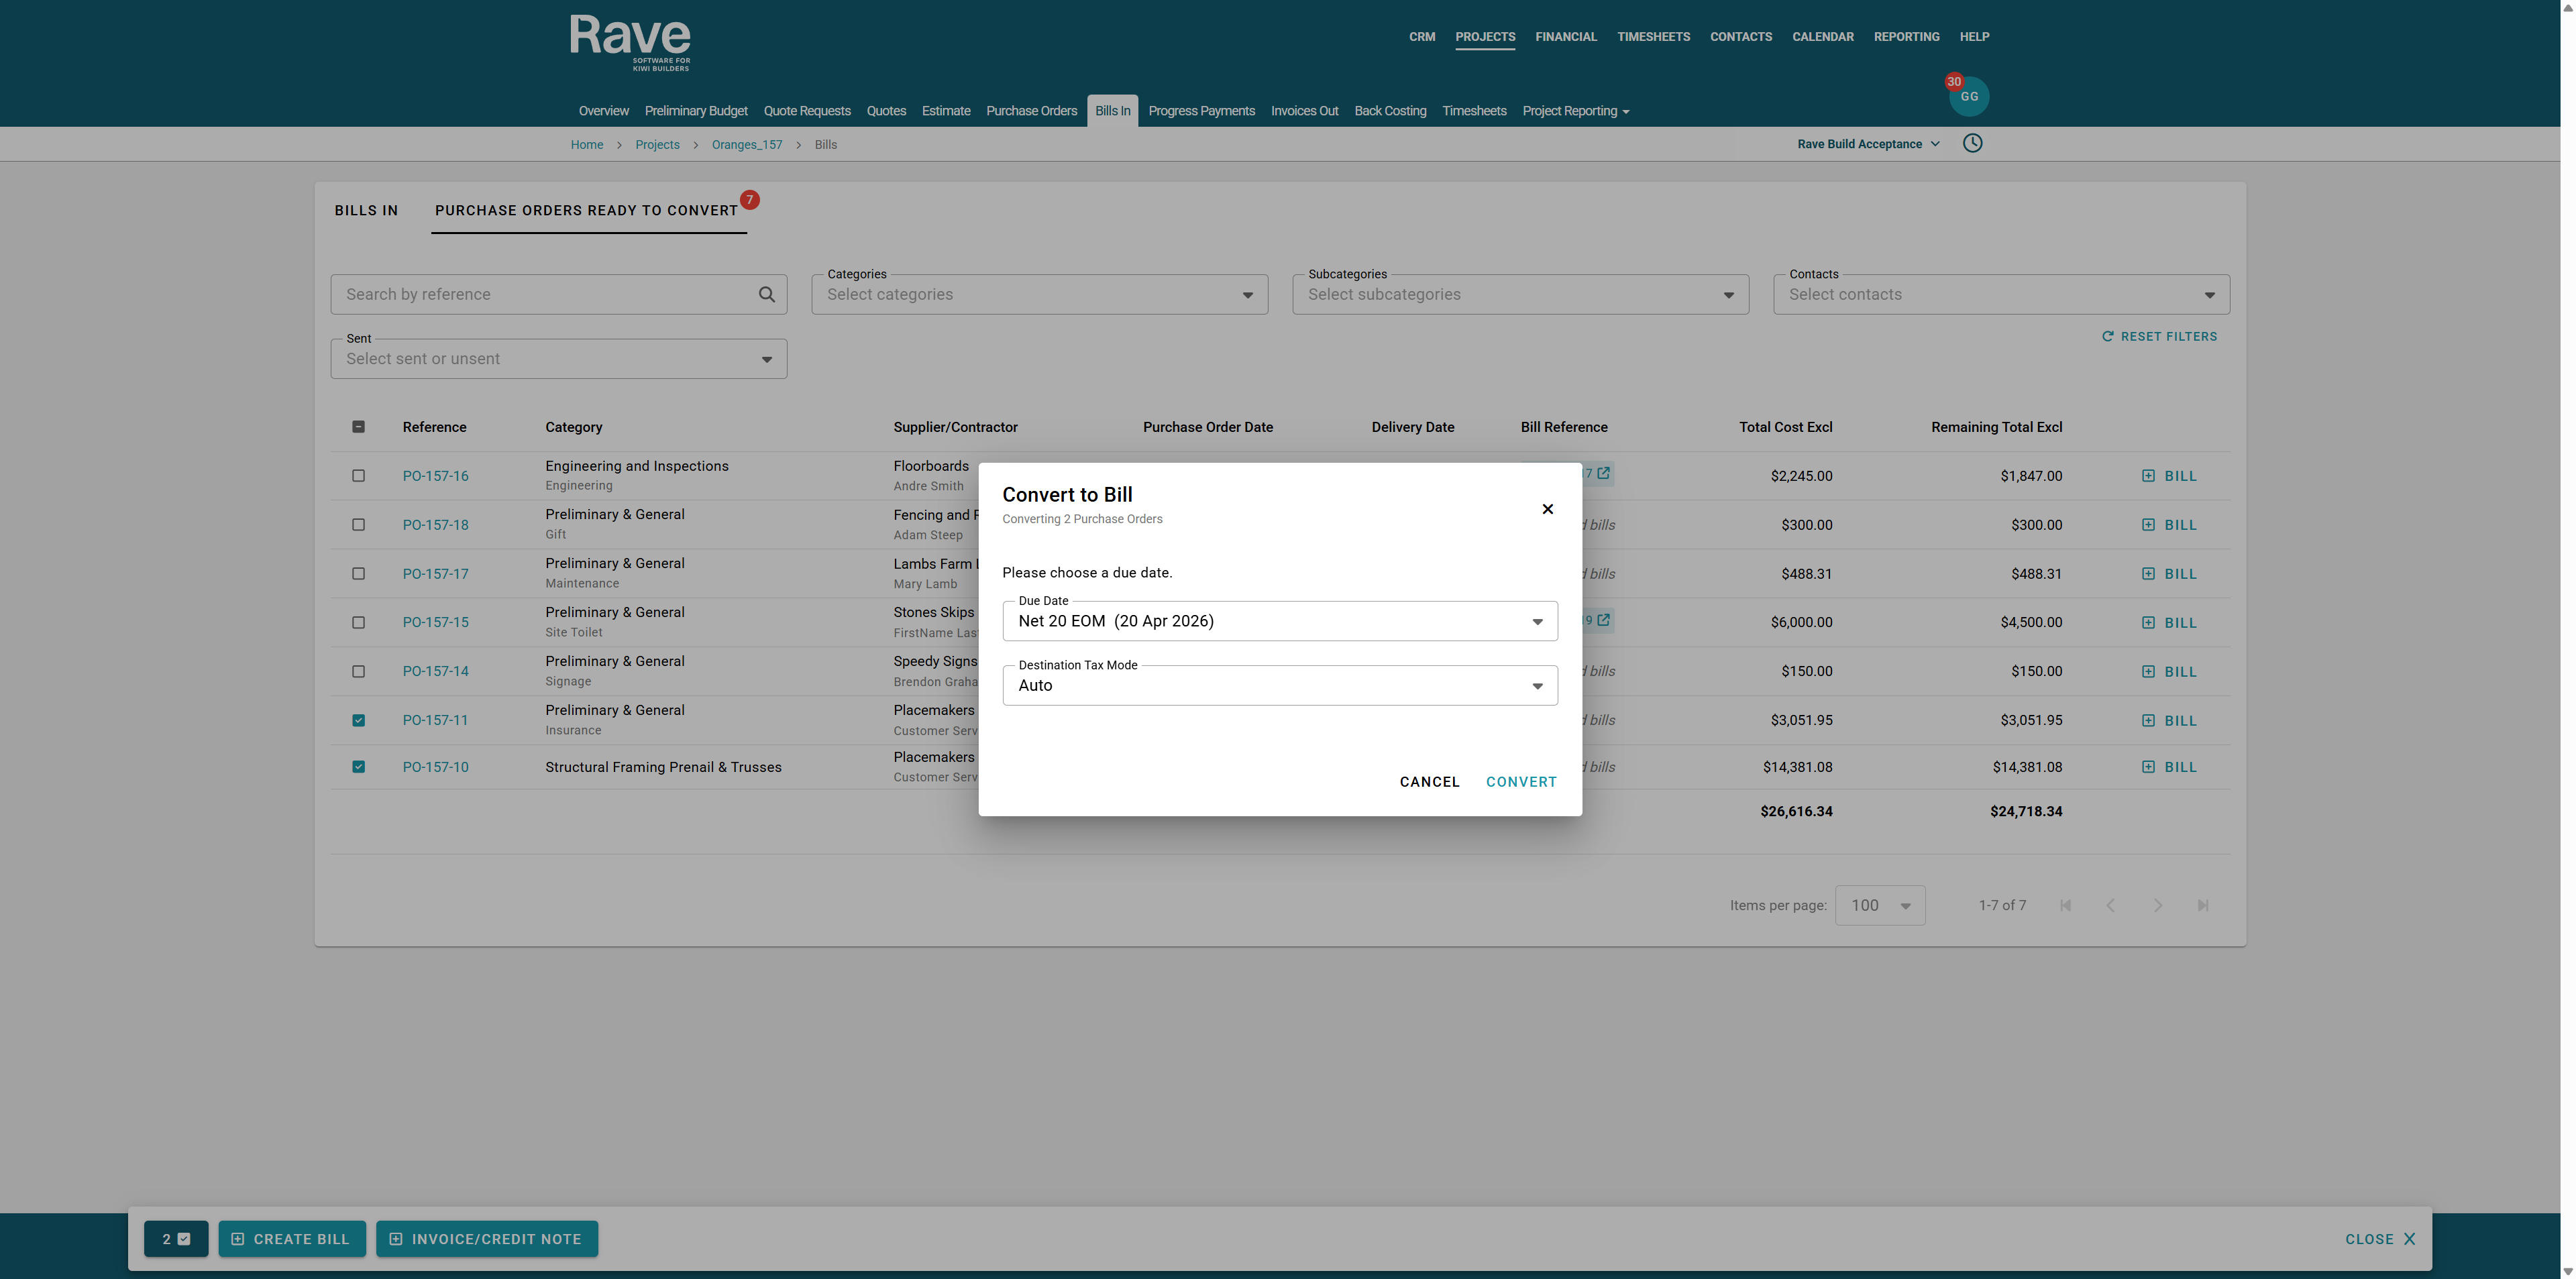The height and width of the screenshot is (1279, 2576).
Task: Switch to the Bills In tab
Action: pos(366,210)
